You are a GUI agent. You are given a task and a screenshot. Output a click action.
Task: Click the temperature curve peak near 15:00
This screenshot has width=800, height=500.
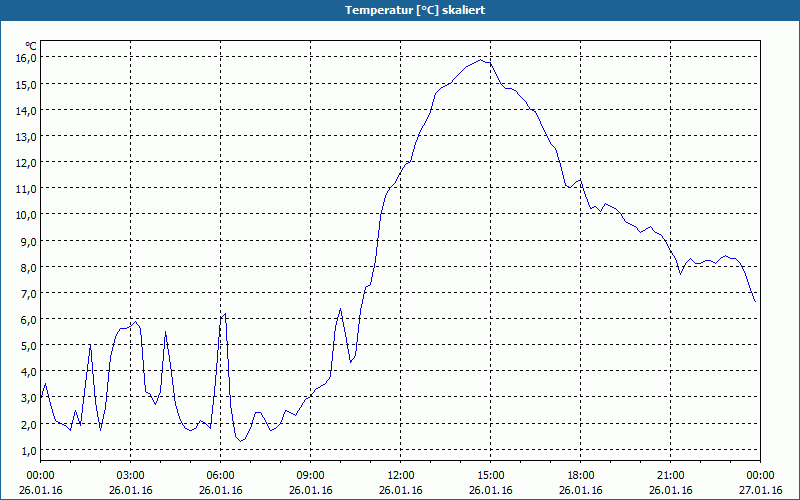click(480, 60)
